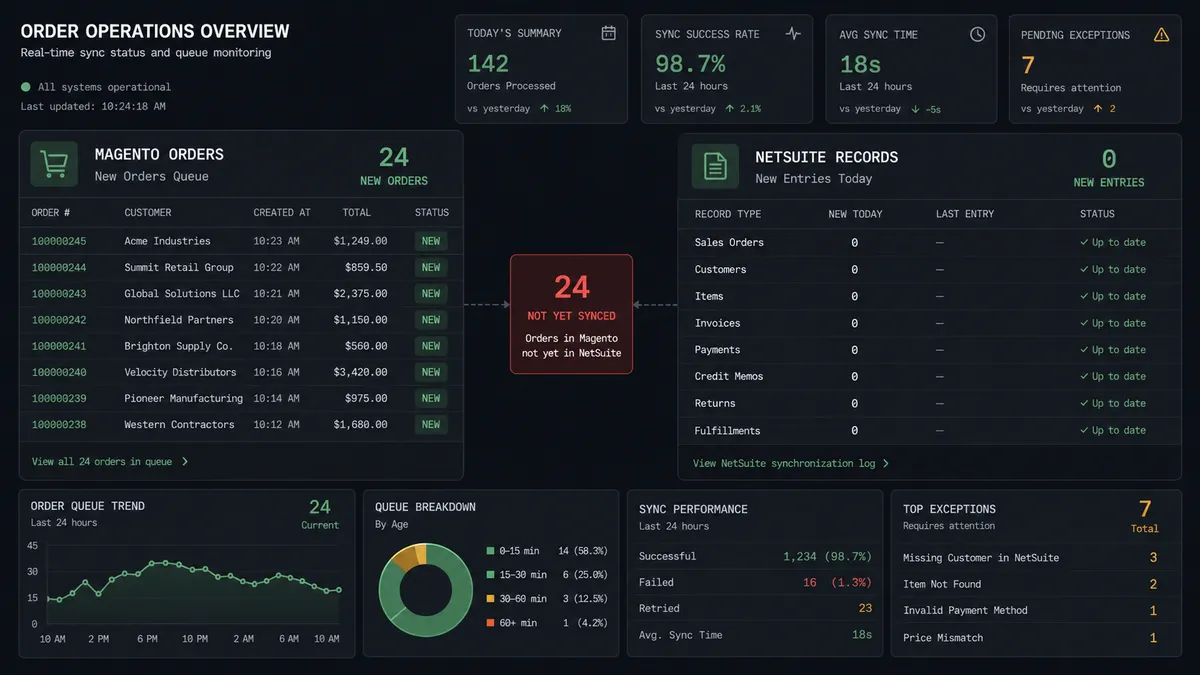Sort by the CUSTOMER column header
Screen dimensions: 1200x675
click(148, 212)
